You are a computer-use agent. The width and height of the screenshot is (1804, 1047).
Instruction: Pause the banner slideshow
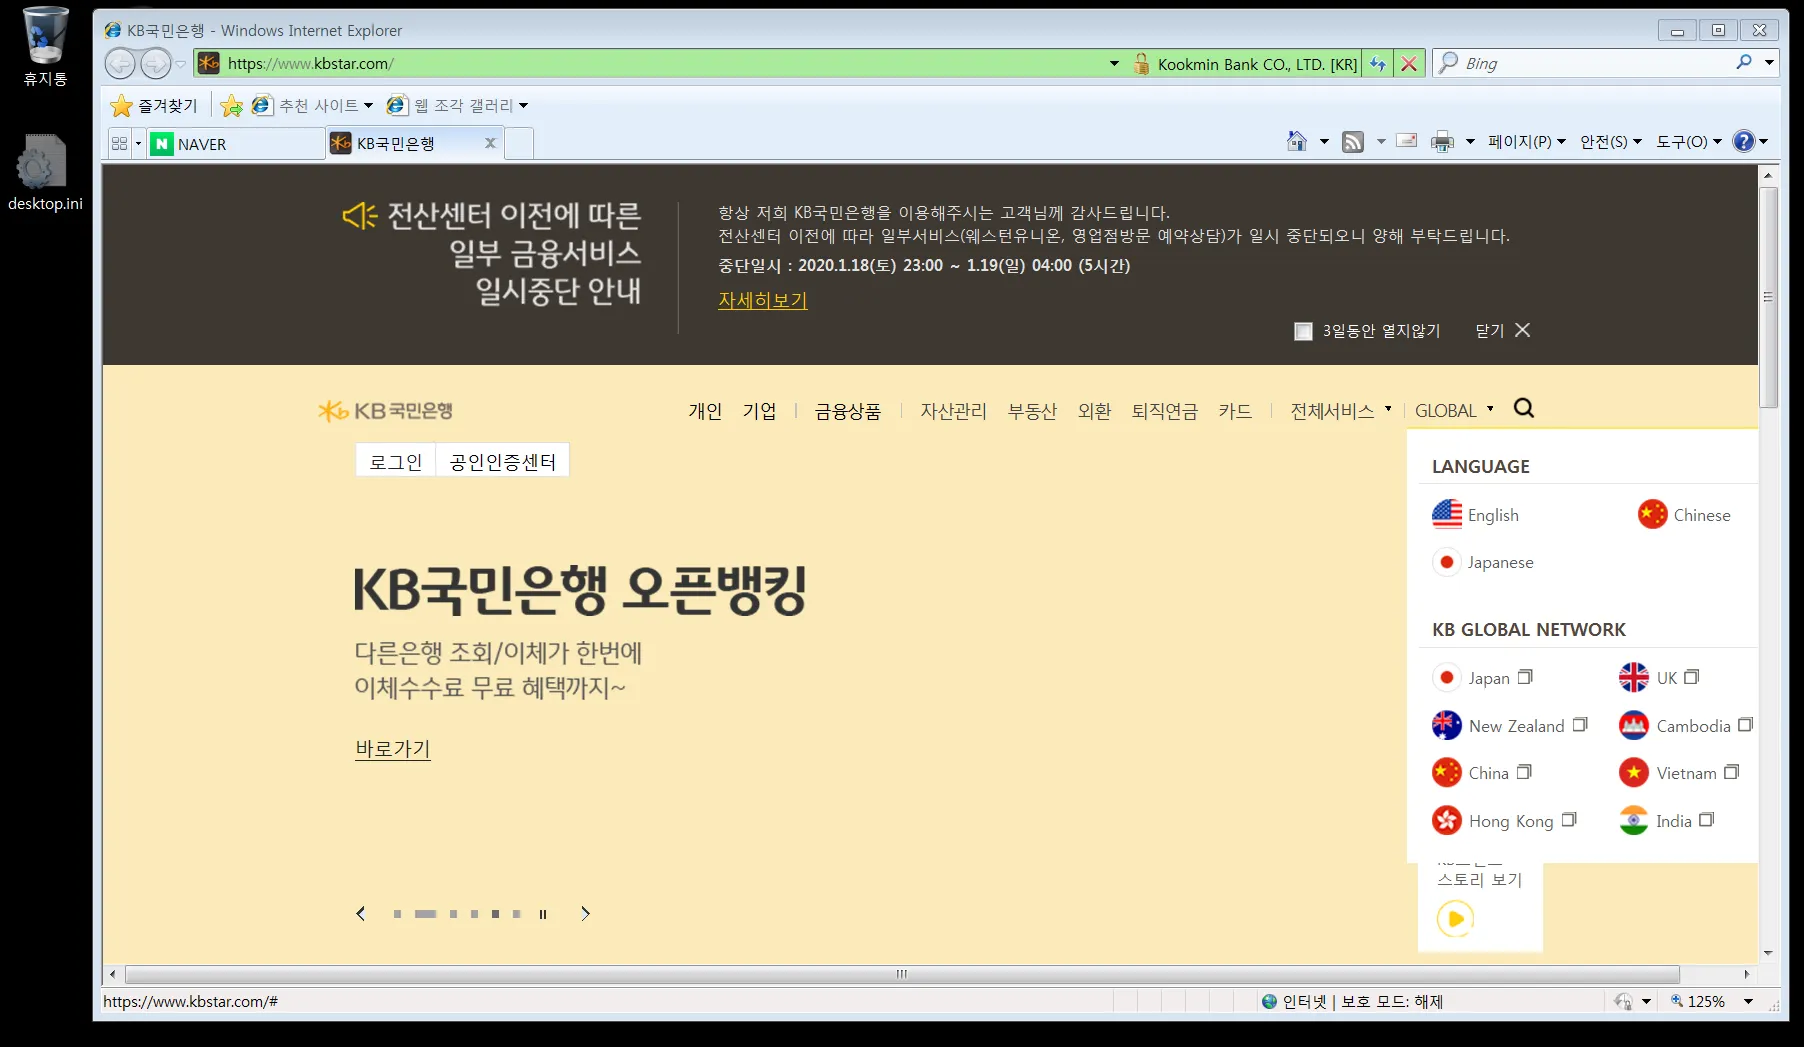(x=543, y=914)
